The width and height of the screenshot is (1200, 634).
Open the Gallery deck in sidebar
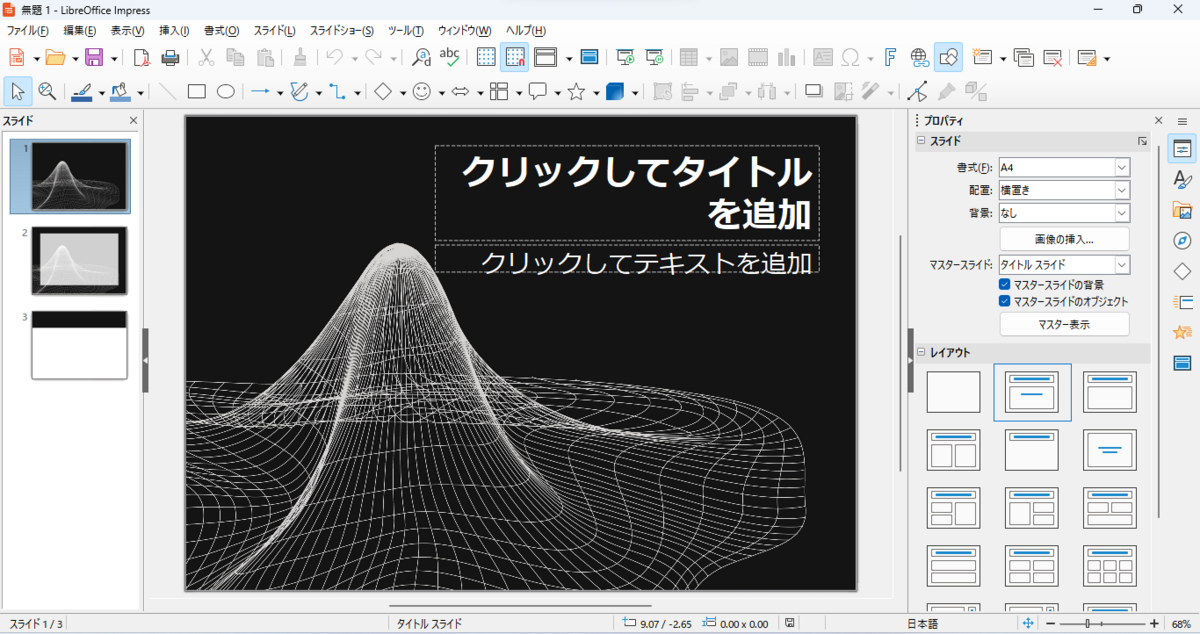pos(1182,210)
